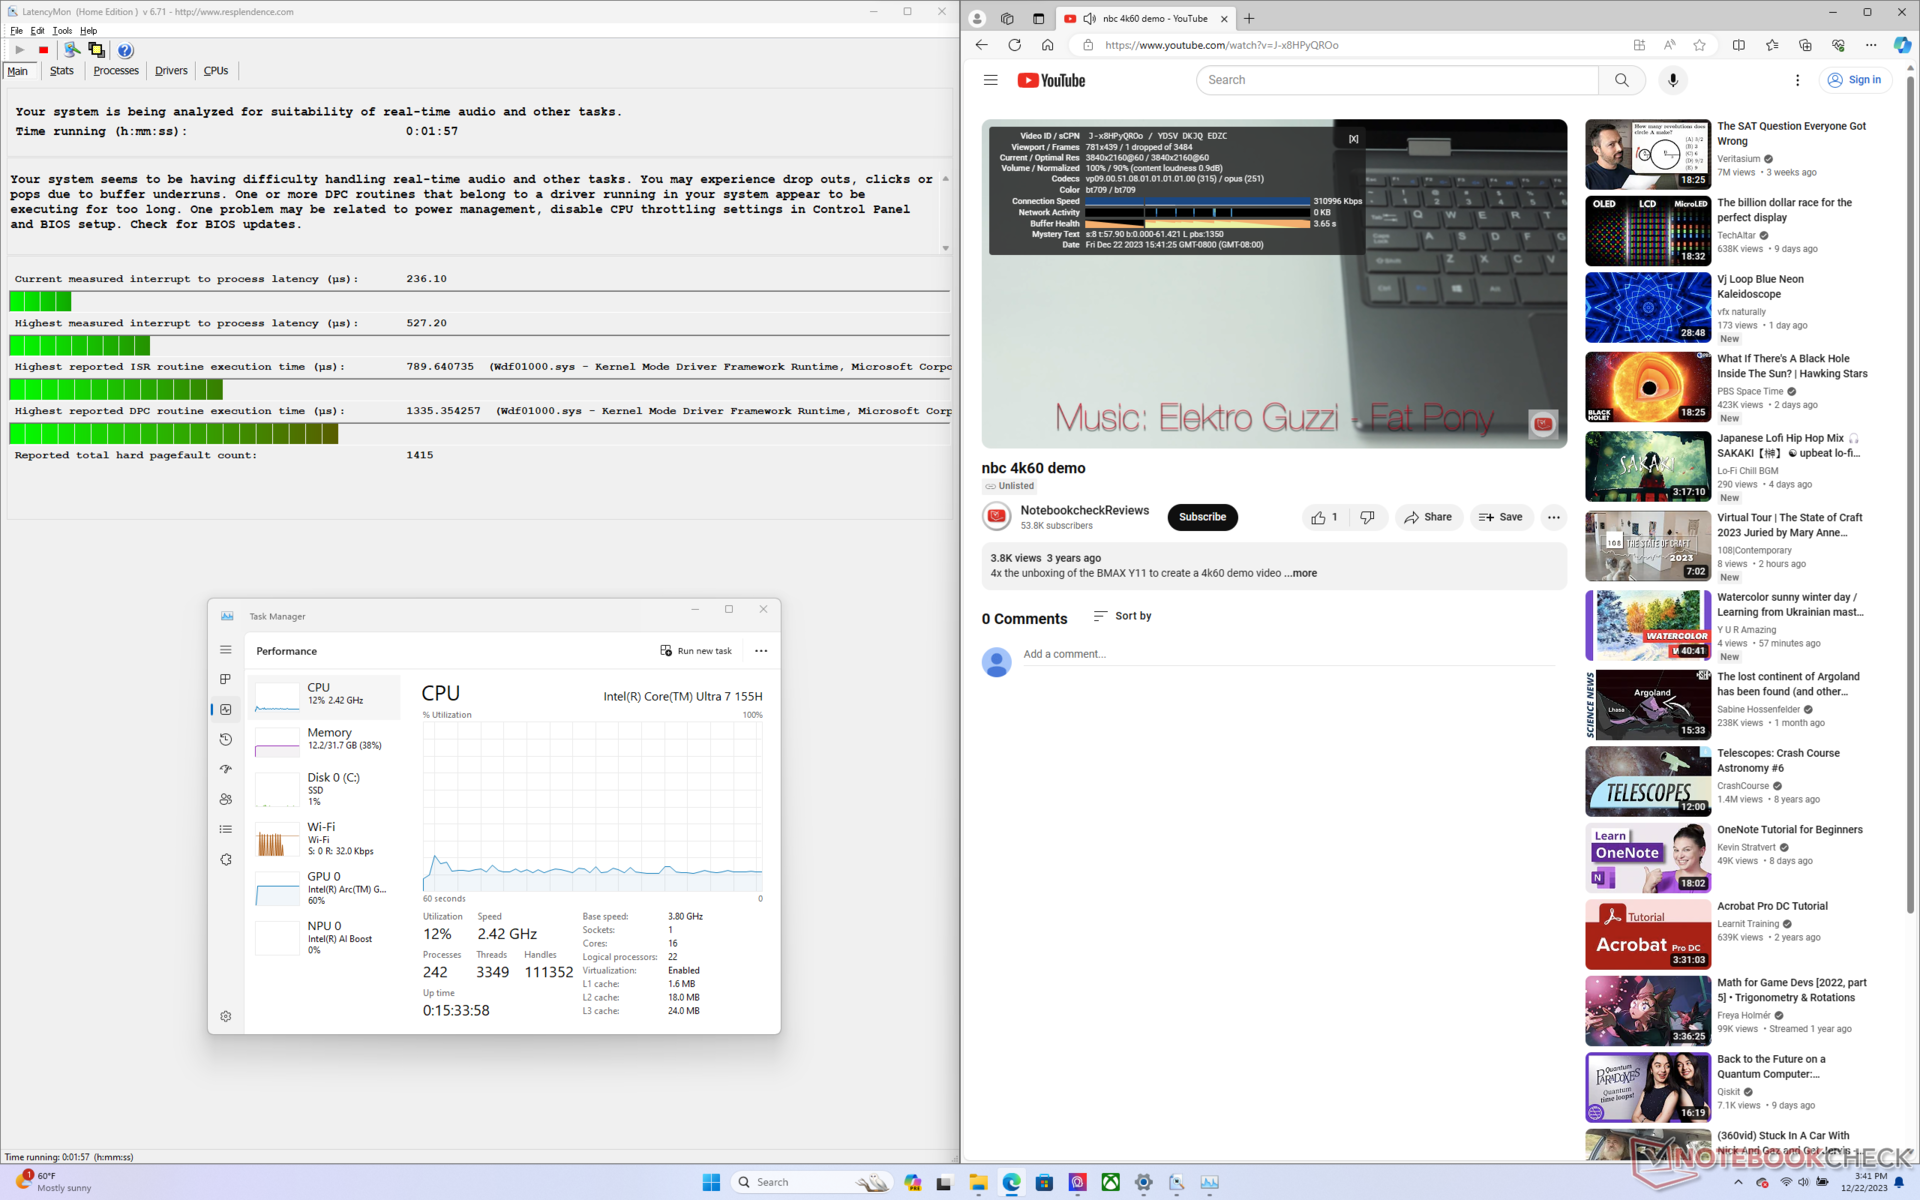Open Task Manager more options ellipsis
Screen dimensions: 1920x1200
coord(761,651)
